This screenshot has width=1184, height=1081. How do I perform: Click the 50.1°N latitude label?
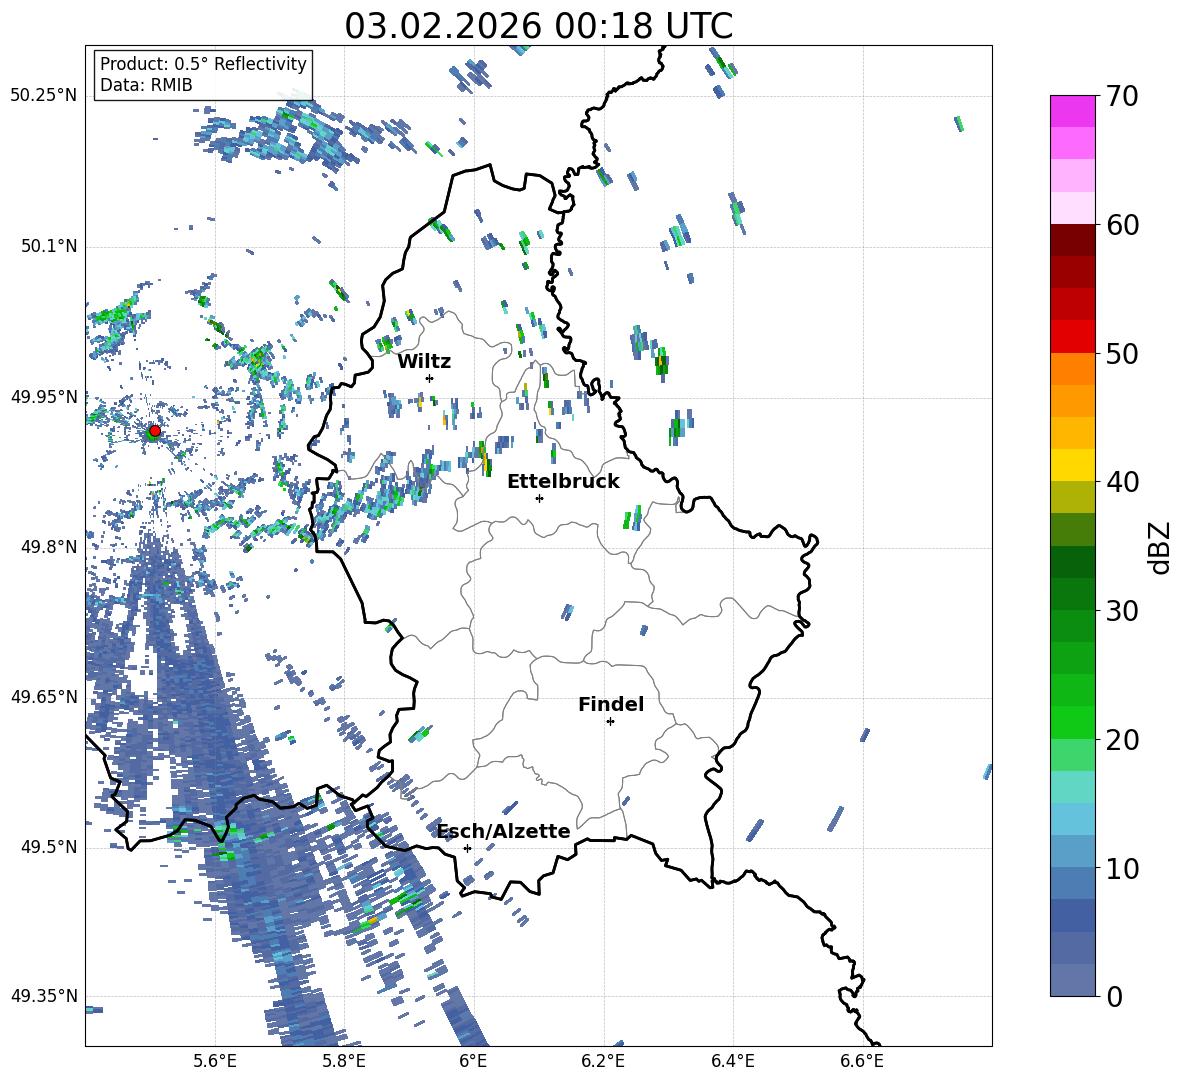click(48, 247)
